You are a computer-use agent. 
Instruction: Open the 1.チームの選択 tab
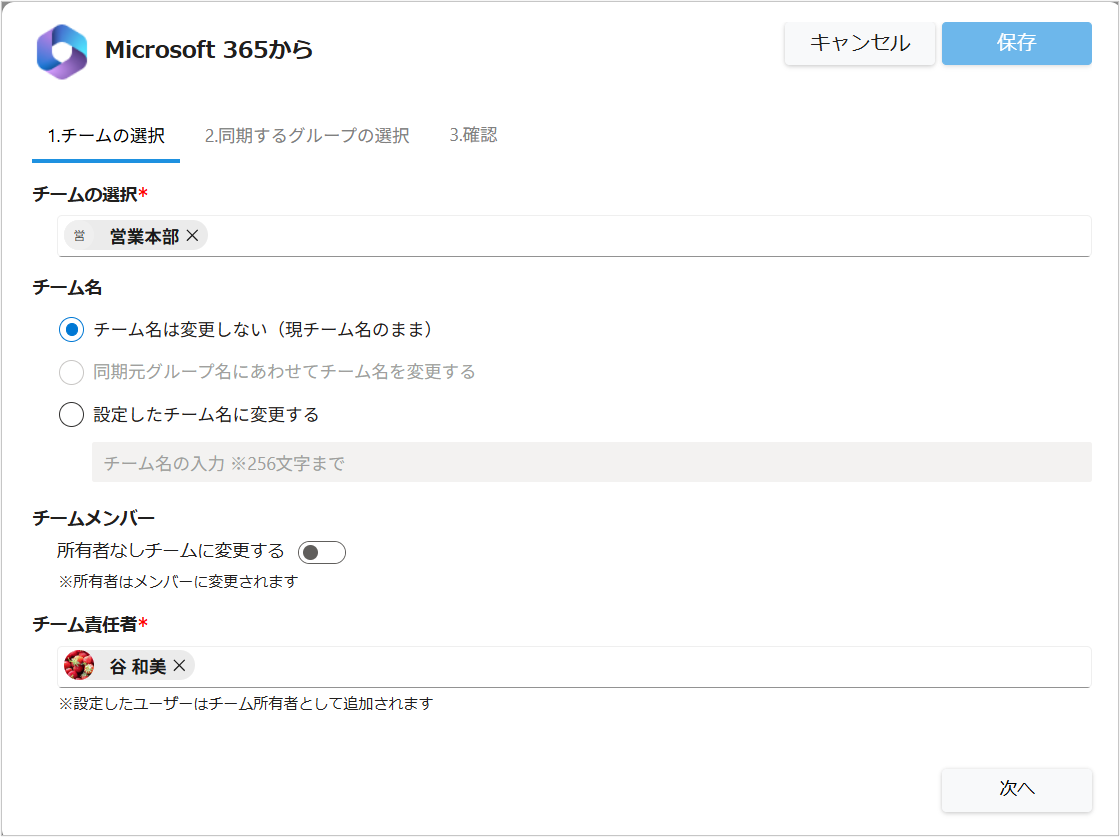click(x=106, y=136)
